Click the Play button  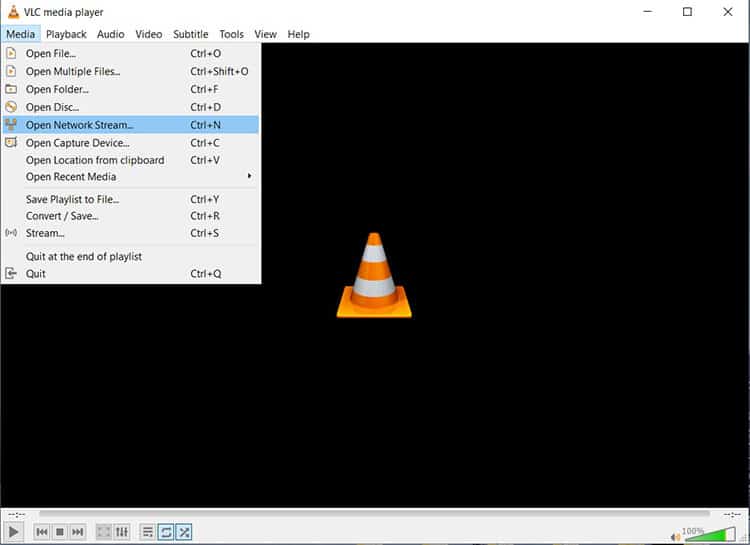pos(13,532)
